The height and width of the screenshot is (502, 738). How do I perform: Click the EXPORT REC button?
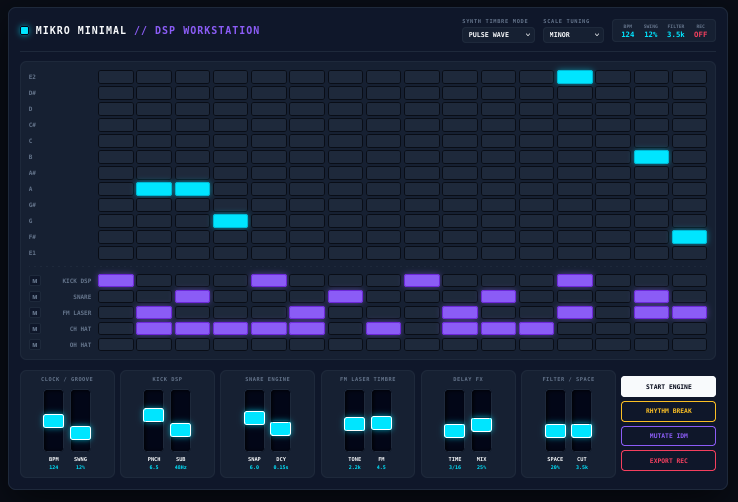click(668, 461)
